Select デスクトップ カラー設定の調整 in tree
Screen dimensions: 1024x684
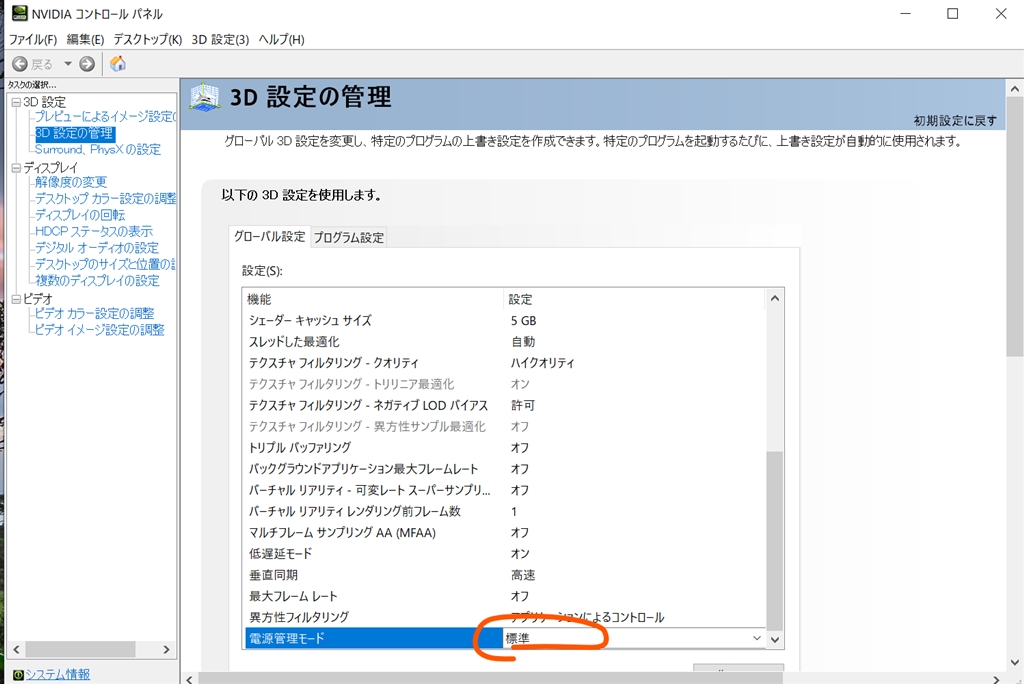click(x=105, y=199)
